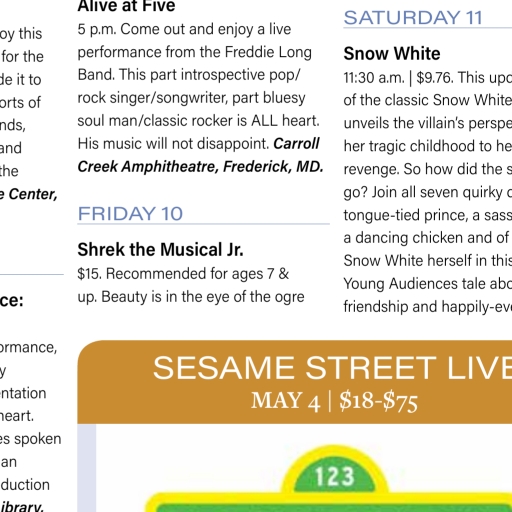512x512 pixels.
Task: Click the 'tongue-tied prince' text line
Action: [428, 215]
